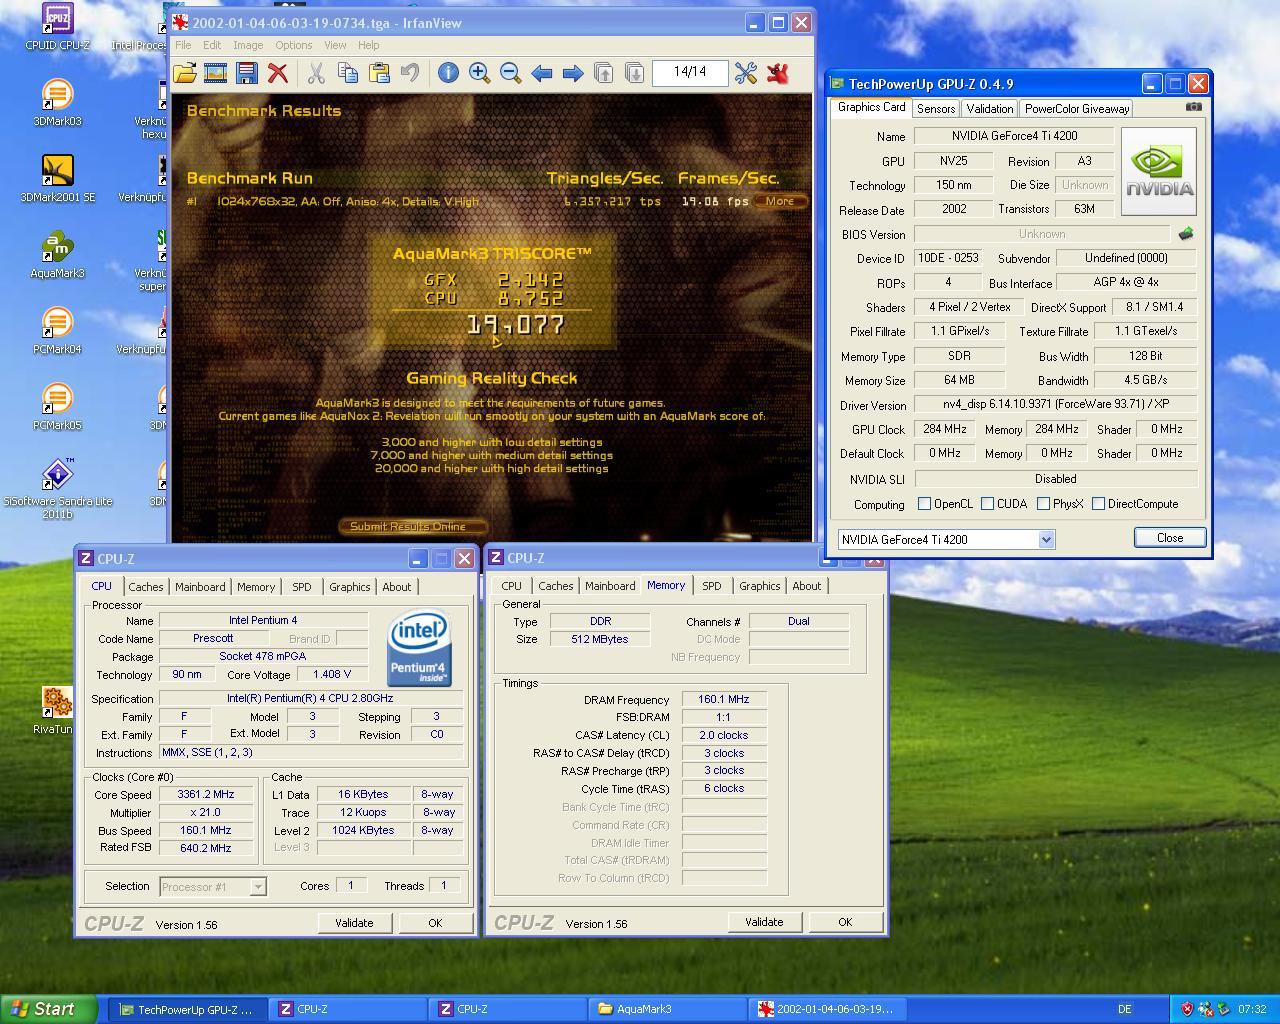This screenshot has width=1280, height=1024.
Task: Click Validate in the CPU-Z Memory window
Action: [764, 922]
